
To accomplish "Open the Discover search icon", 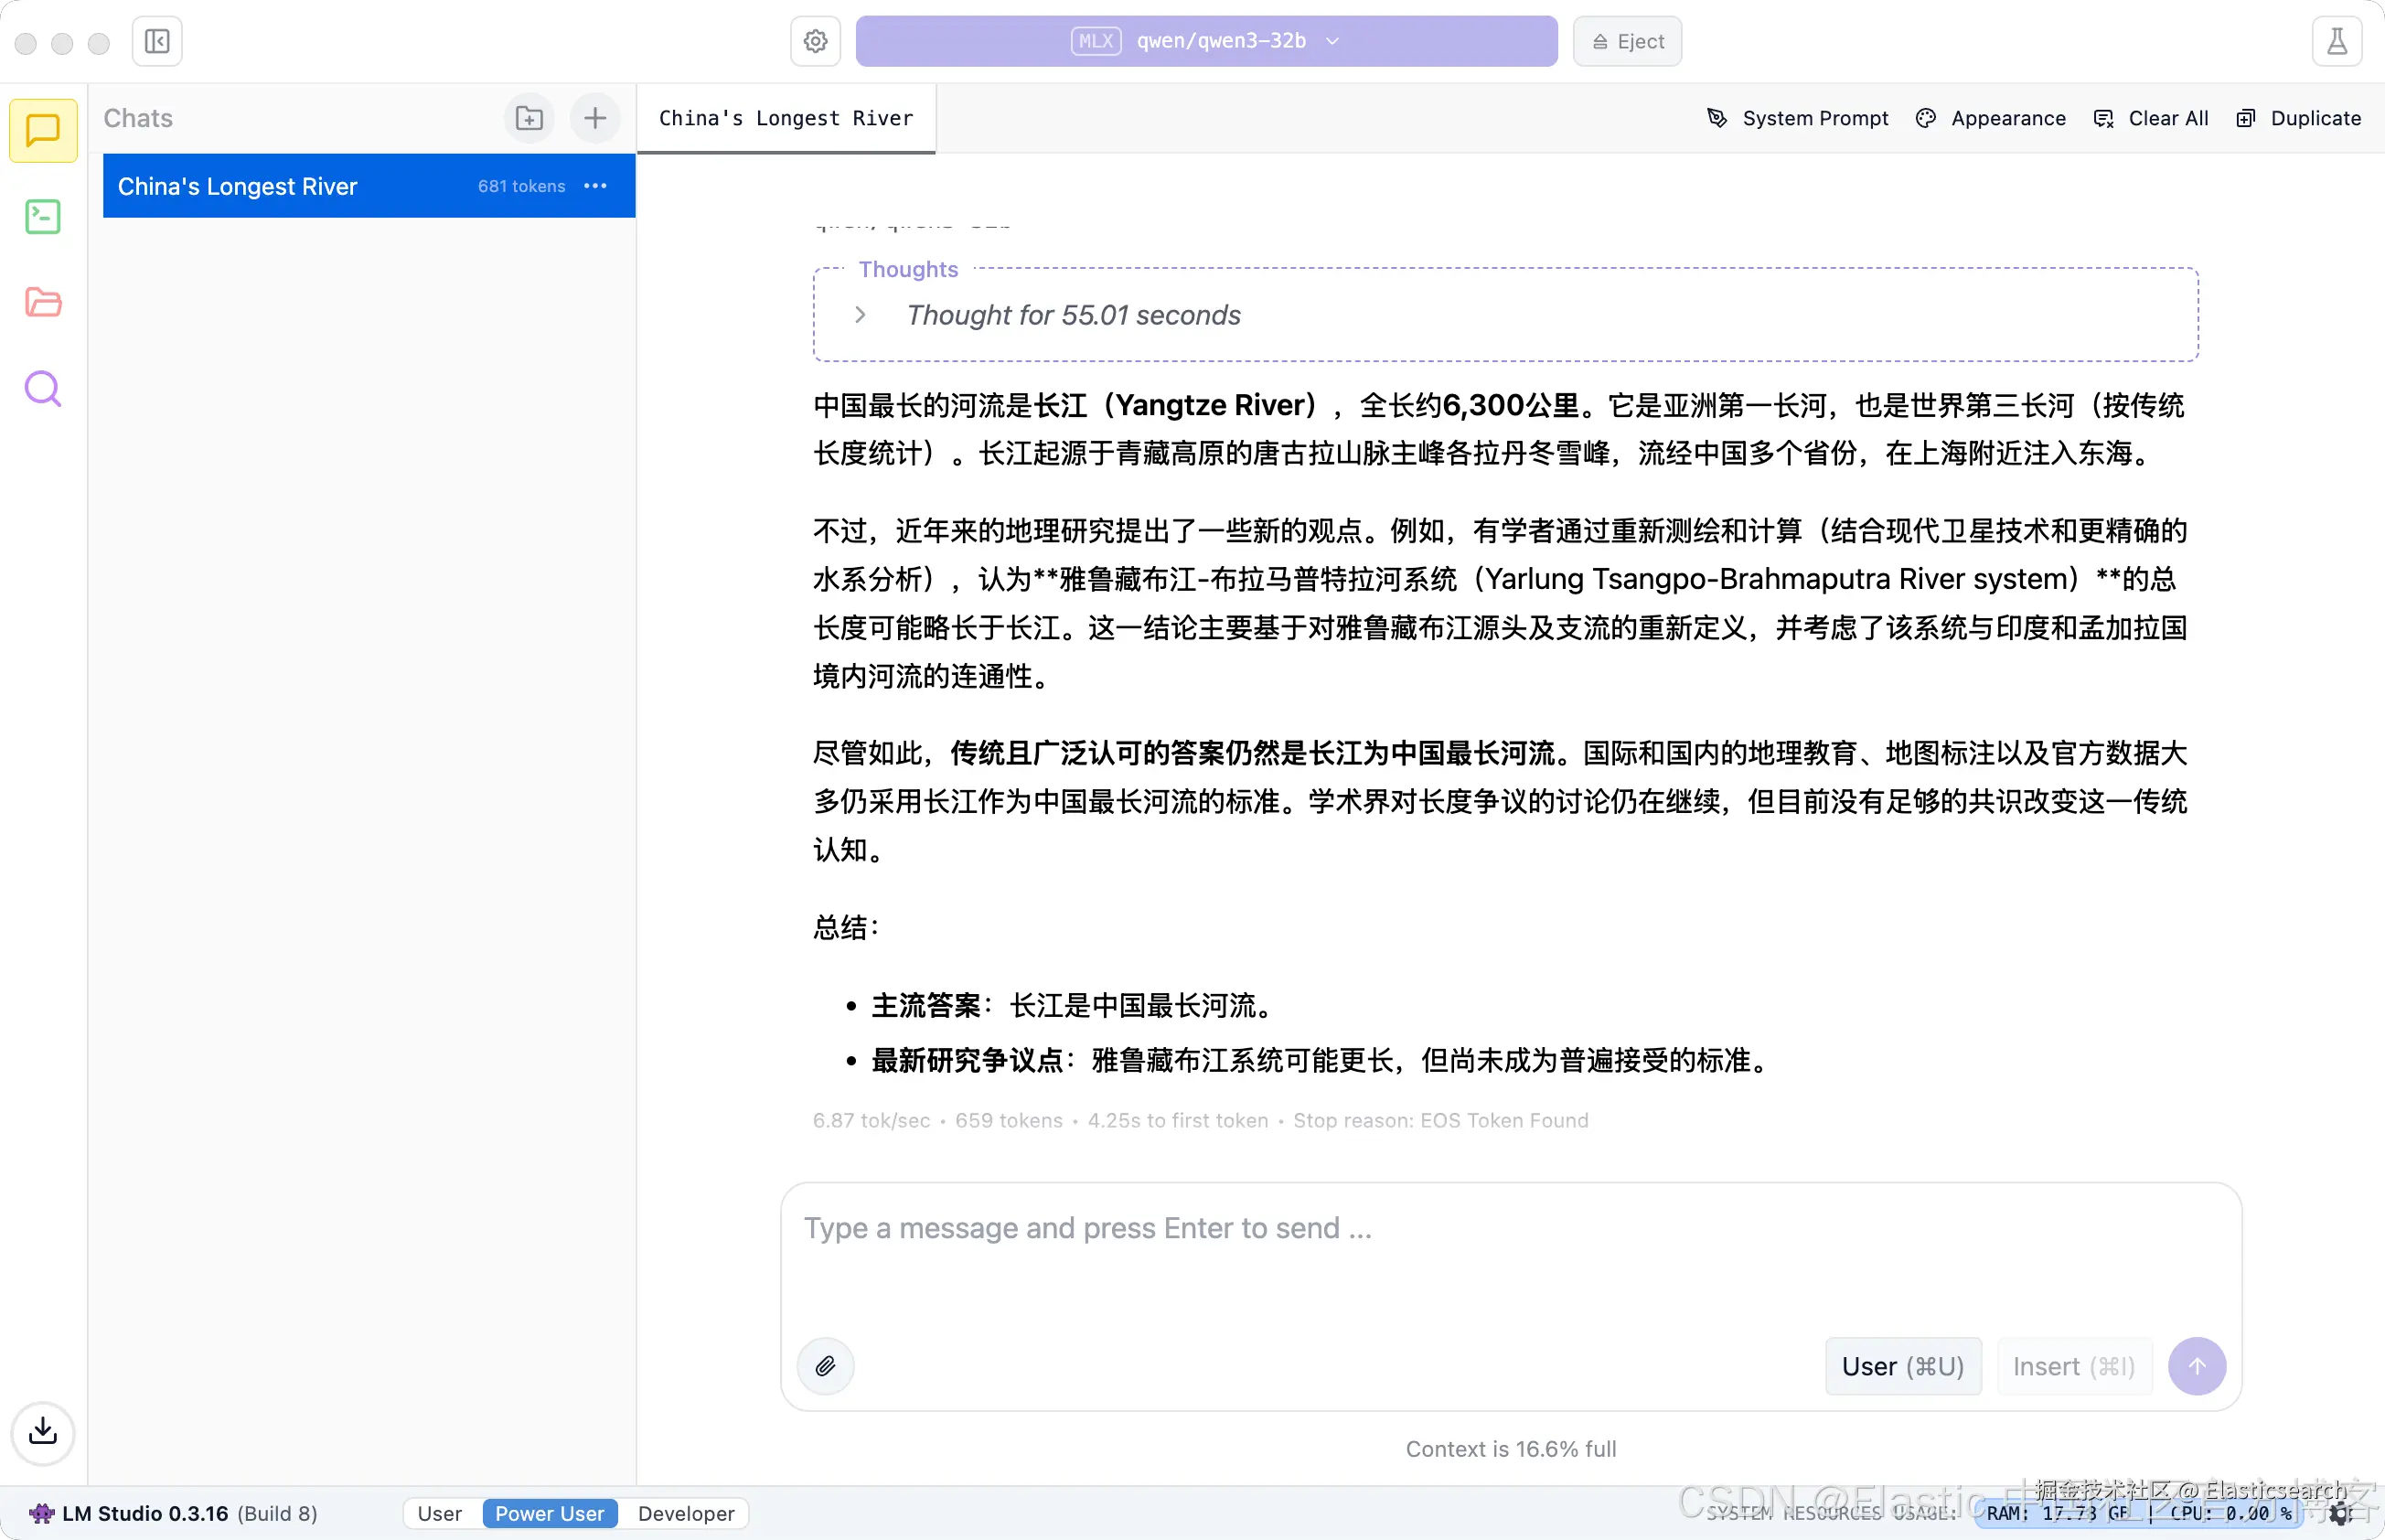I will pos(43,388).
